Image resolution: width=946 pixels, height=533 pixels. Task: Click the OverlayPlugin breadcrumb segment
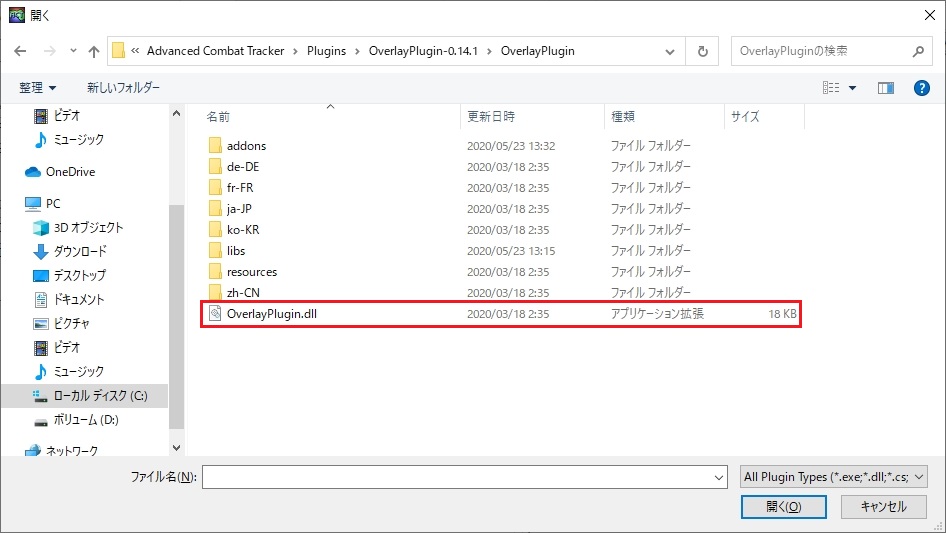(538, 51)
